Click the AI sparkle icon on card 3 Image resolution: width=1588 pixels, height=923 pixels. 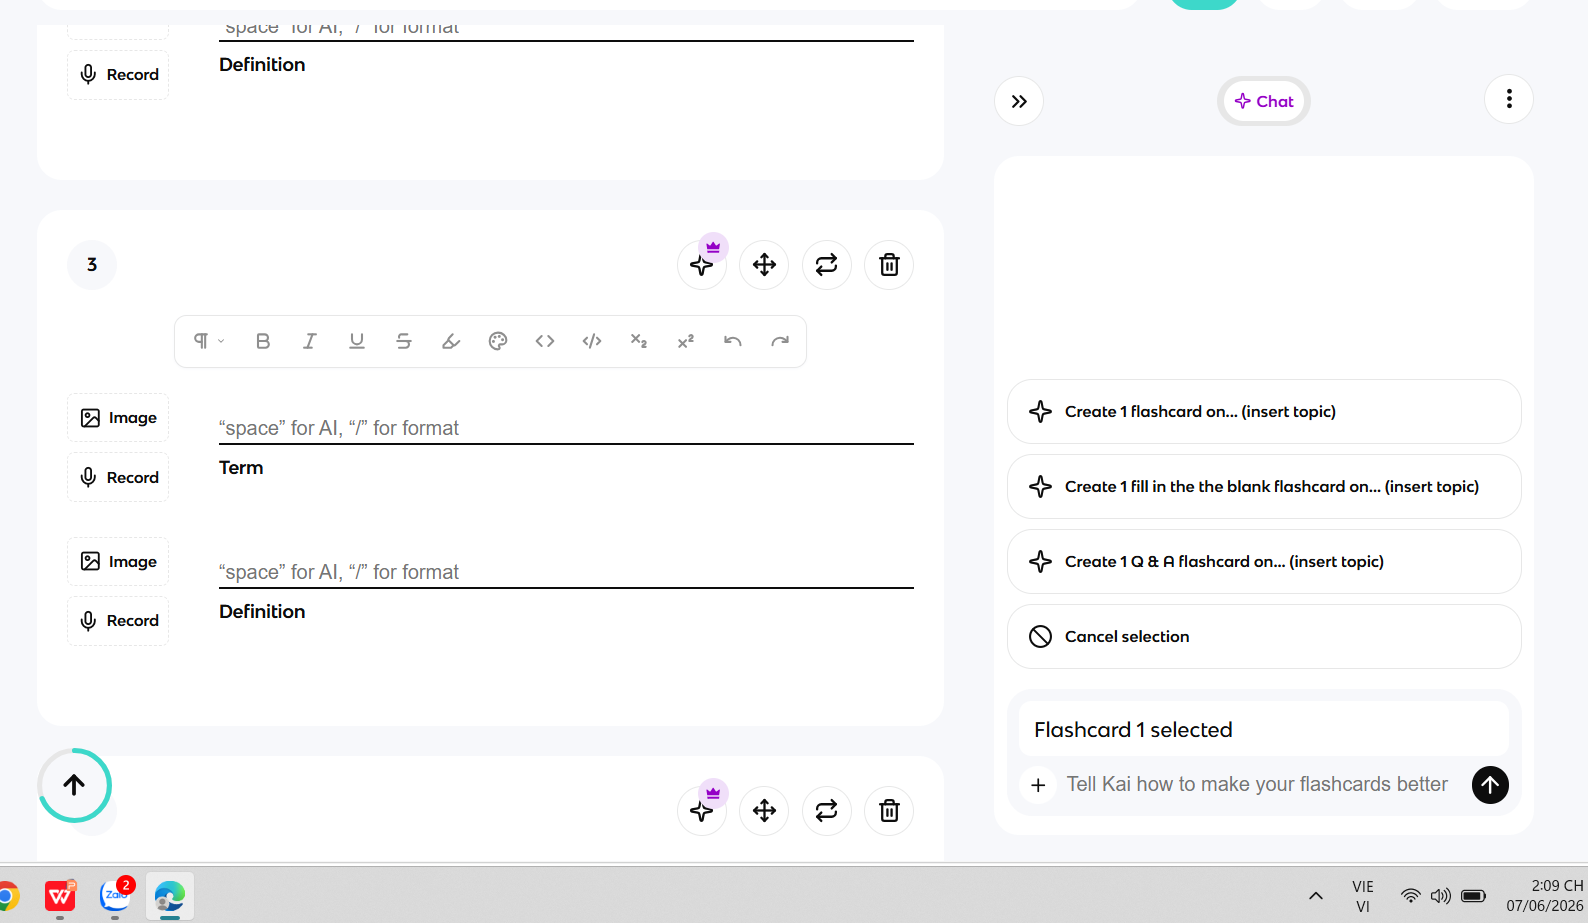[702, 265]
